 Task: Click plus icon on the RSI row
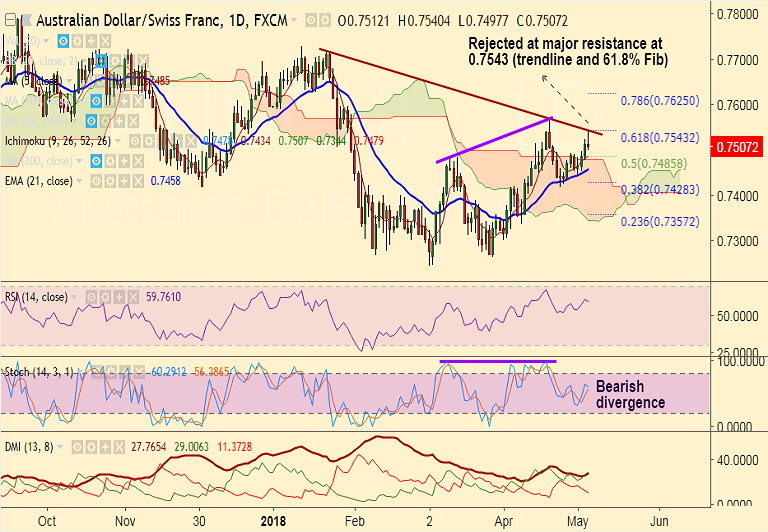[120, 297]
